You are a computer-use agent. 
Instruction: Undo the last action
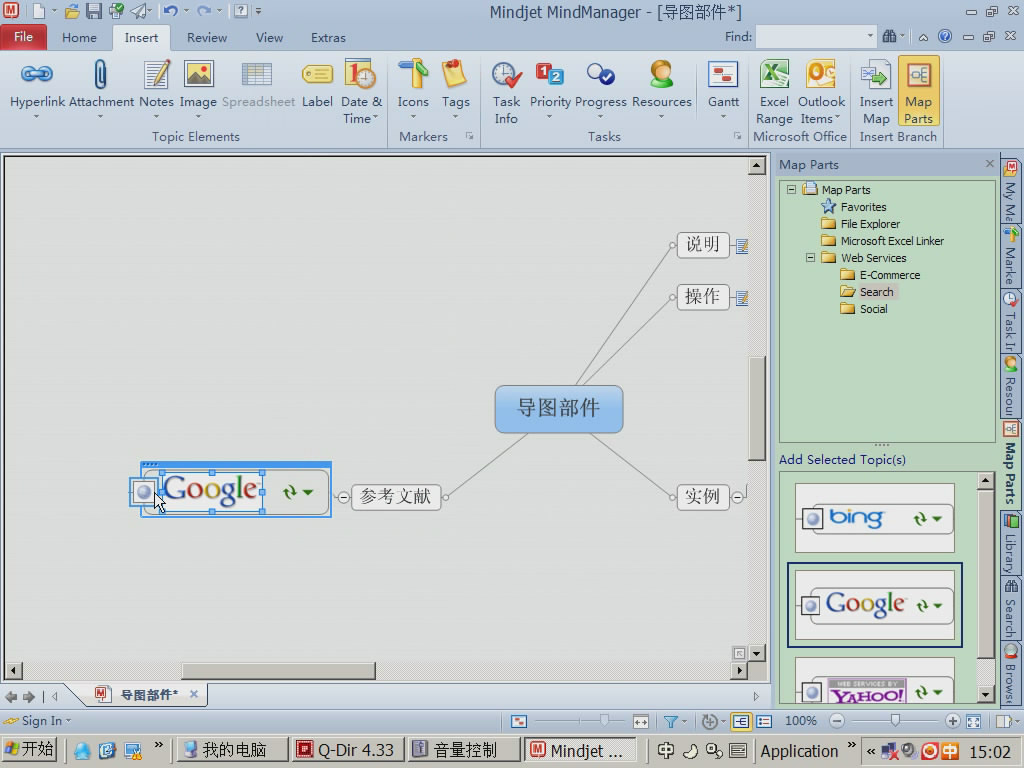pos(170,11)
